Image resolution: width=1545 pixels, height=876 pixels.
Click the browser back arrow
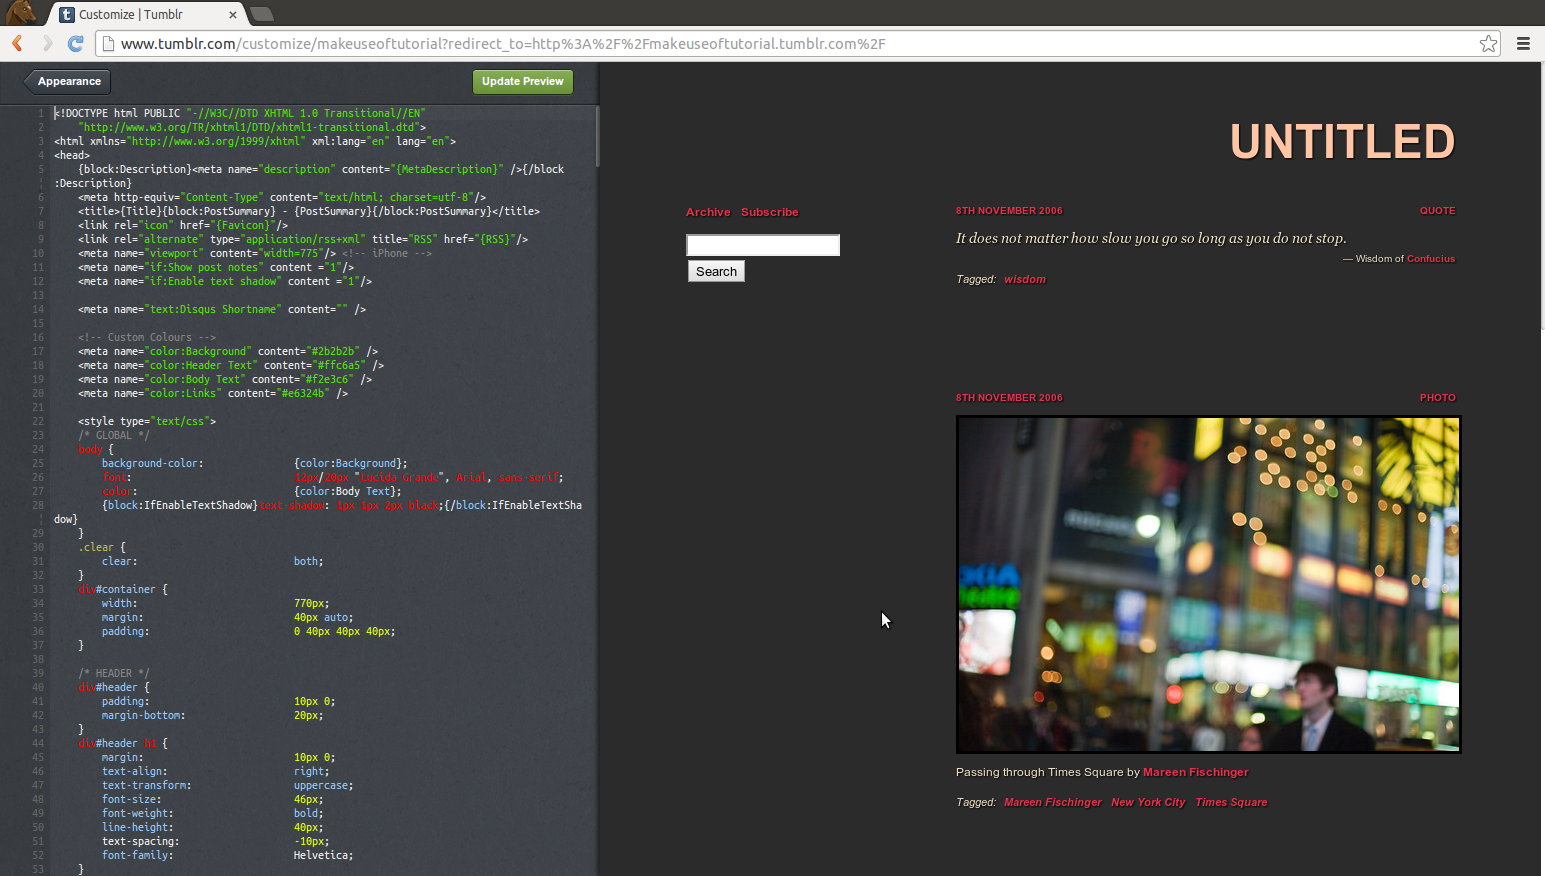pyautogui.click(x=17, y=43)
